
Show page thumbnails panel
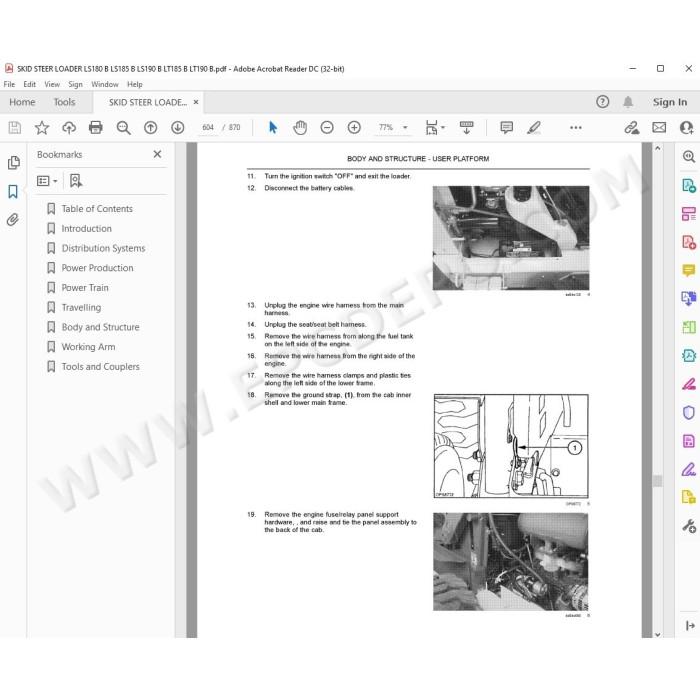(14, 163)
